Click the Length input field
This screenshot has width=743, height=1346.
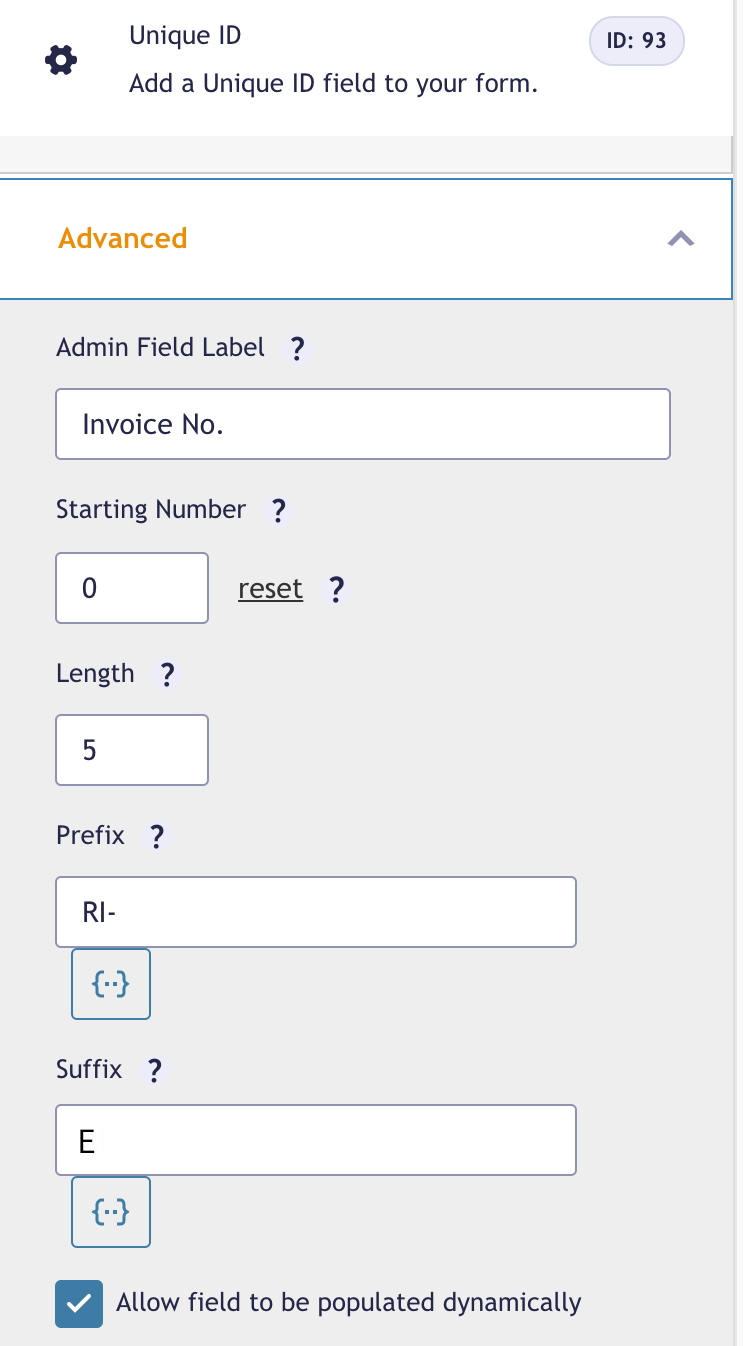(132, 750)
